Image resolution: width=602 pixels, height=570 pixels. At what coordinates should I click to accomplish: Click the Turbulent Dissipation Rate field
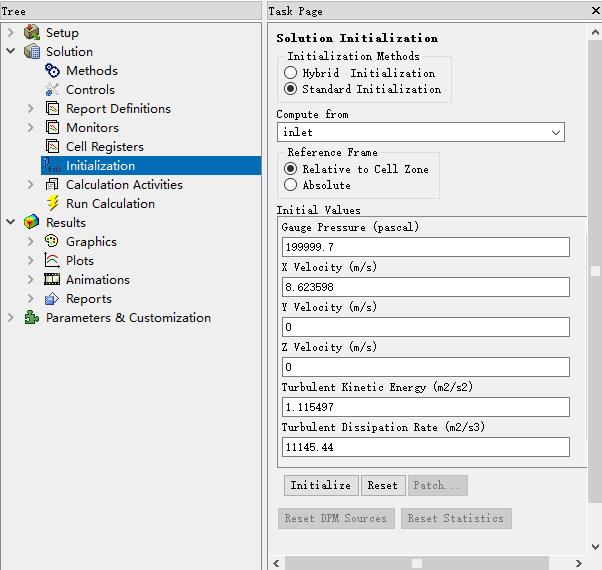tap(426, 447)
